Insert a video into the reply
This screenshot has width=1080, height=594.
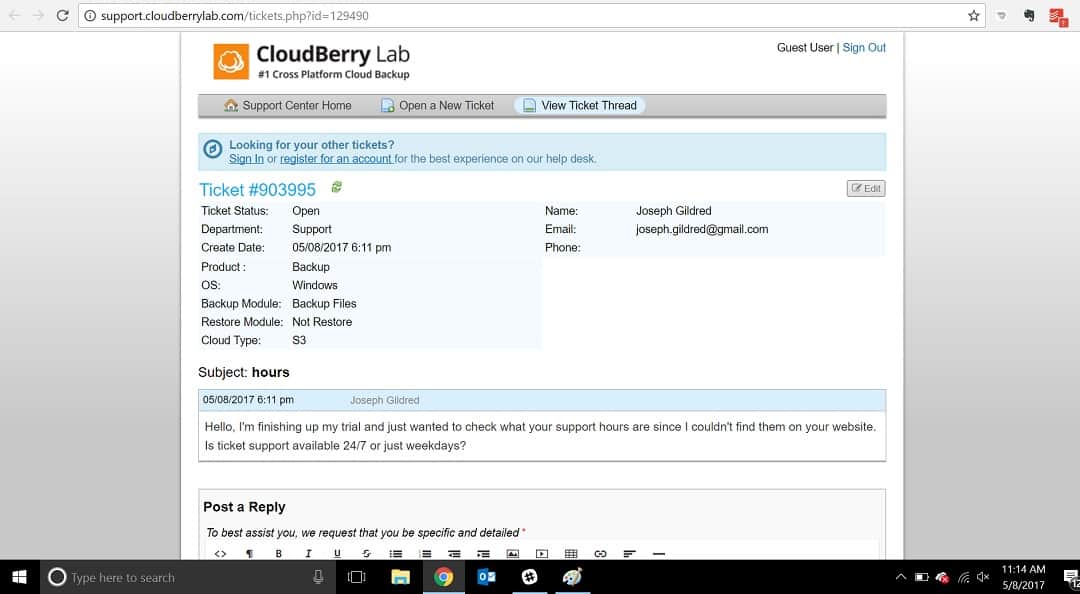point(542,553)
